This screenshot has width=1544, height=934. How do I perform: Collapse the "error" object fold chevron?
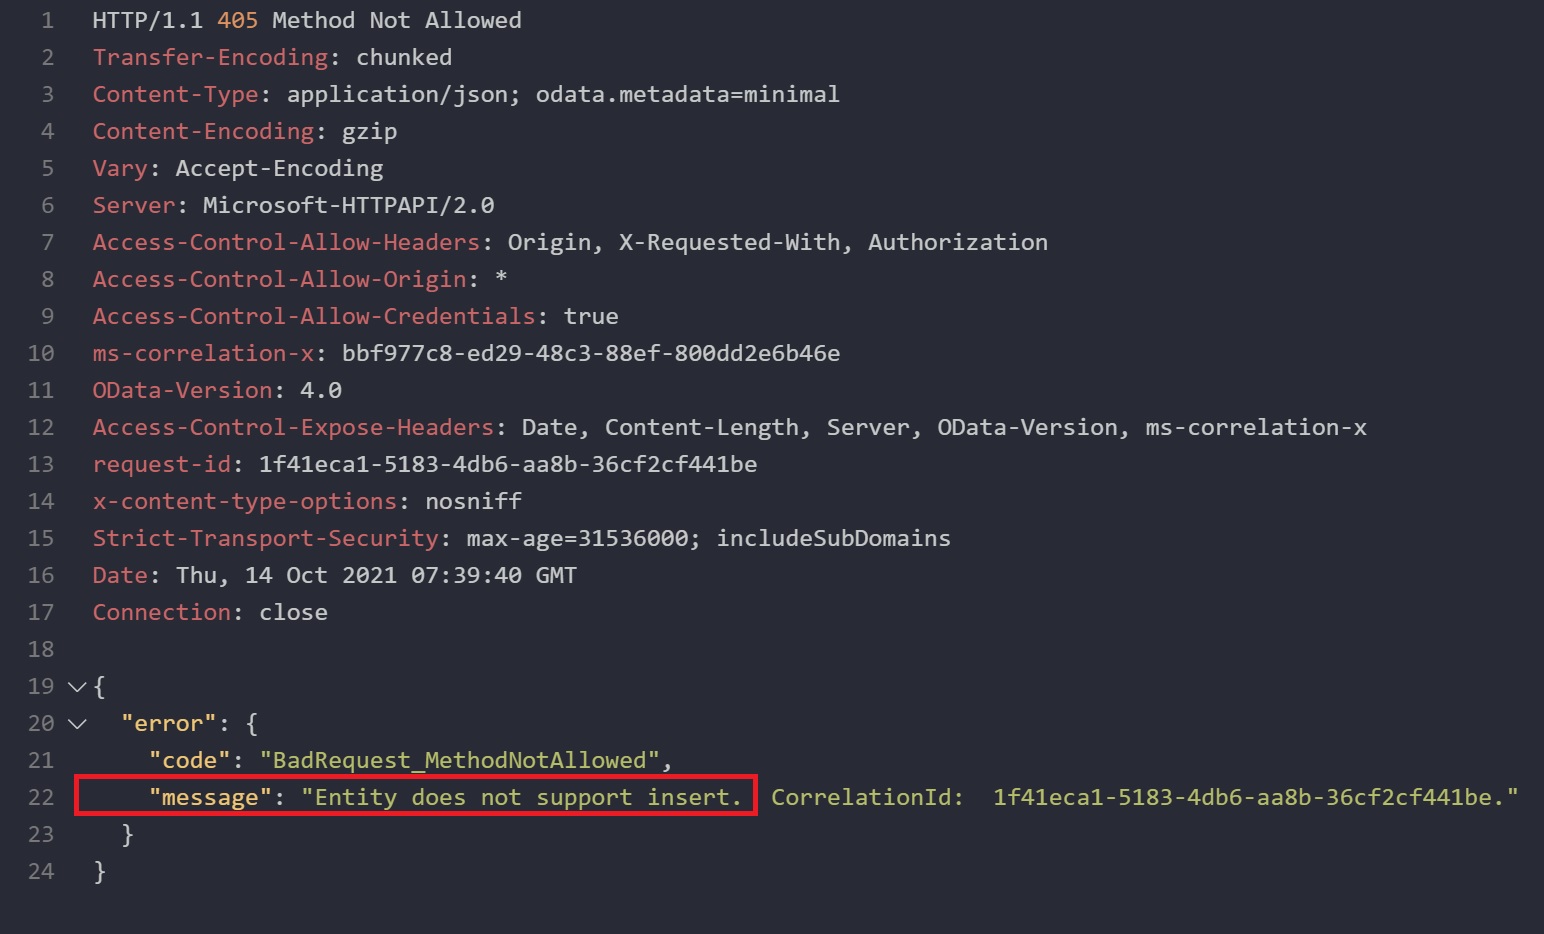tap(76, 724)
